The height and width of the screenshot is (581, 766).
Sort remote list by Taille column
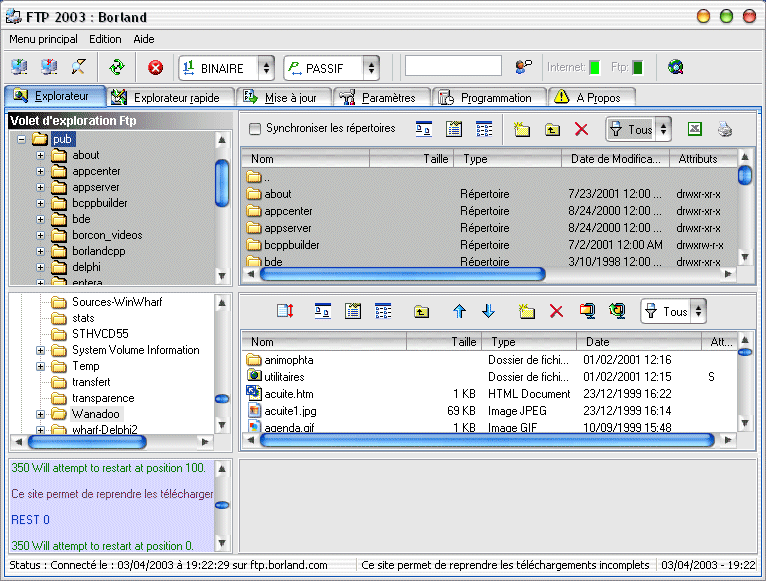click(x=411, y=159)
